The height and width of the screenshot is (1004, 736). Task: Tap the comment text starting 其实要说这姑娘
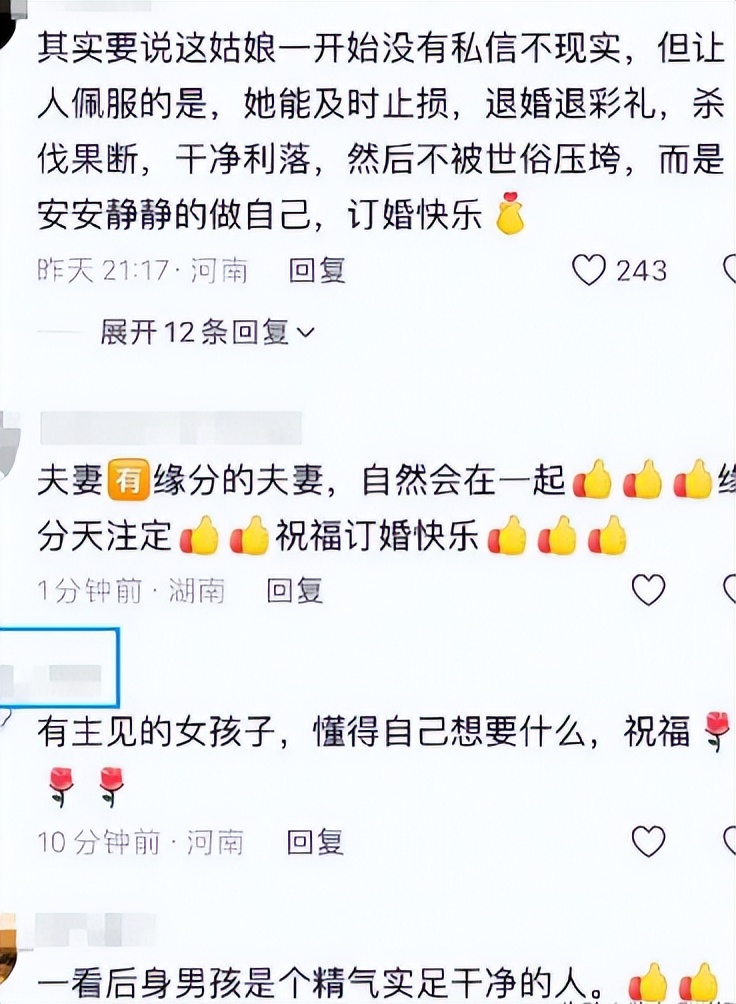pyautogui.click(x=380, y=131)
